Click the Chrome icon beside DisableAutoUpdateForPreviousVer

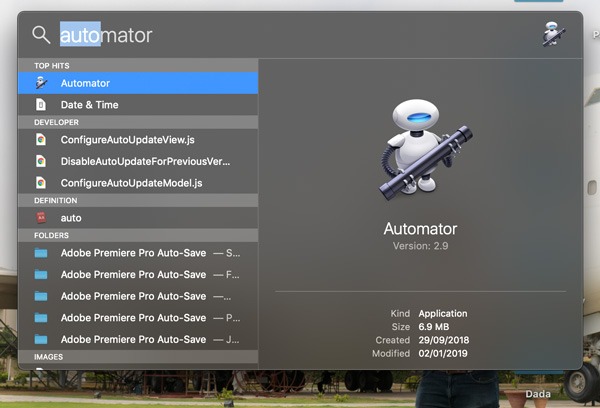point(41,161)
